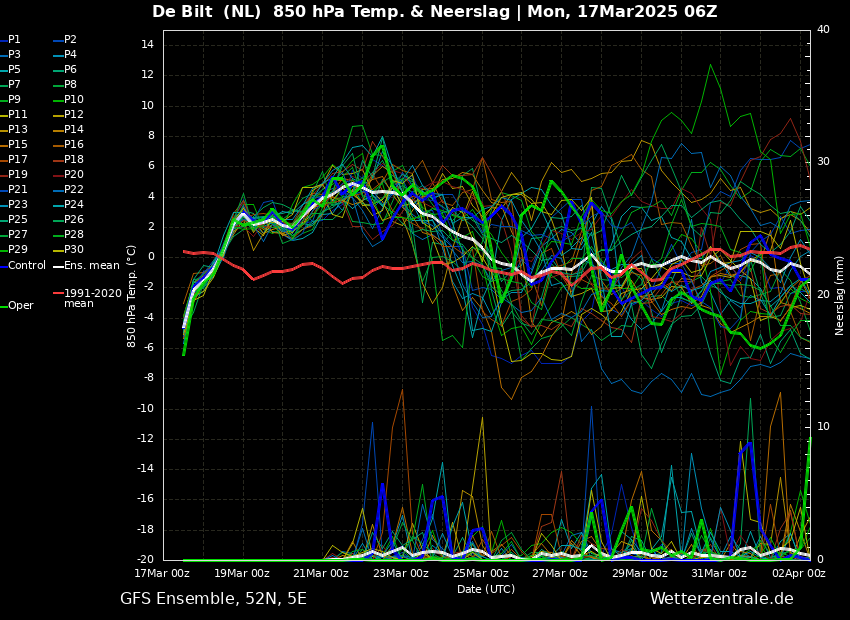Viewport: 850px width, 620px height.
Task: Click legend item P7
Action: pos(11,85)
